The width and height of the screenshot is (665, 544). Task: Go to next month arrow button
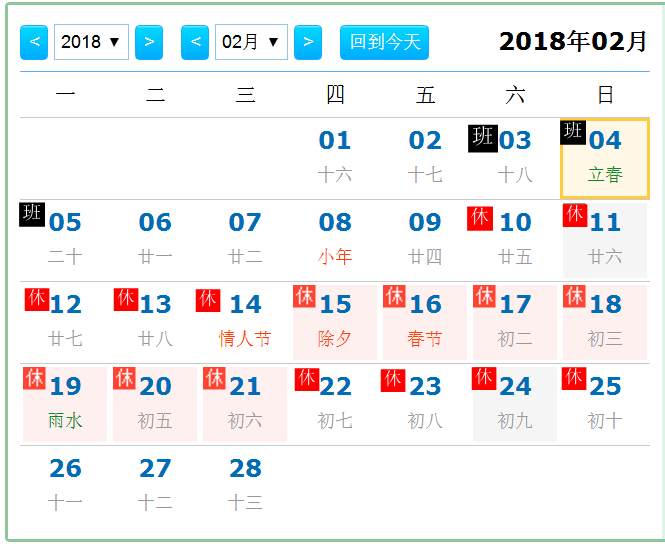[x=308, y=42]
